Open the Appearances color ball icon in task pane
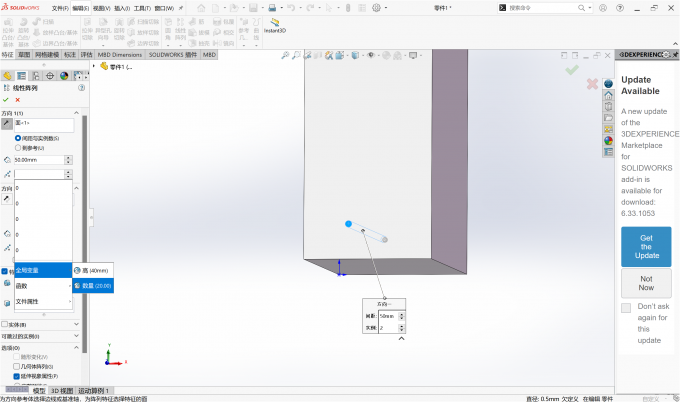Image resolution: width=680 pixels, height=402 pixels. [608, 141]
